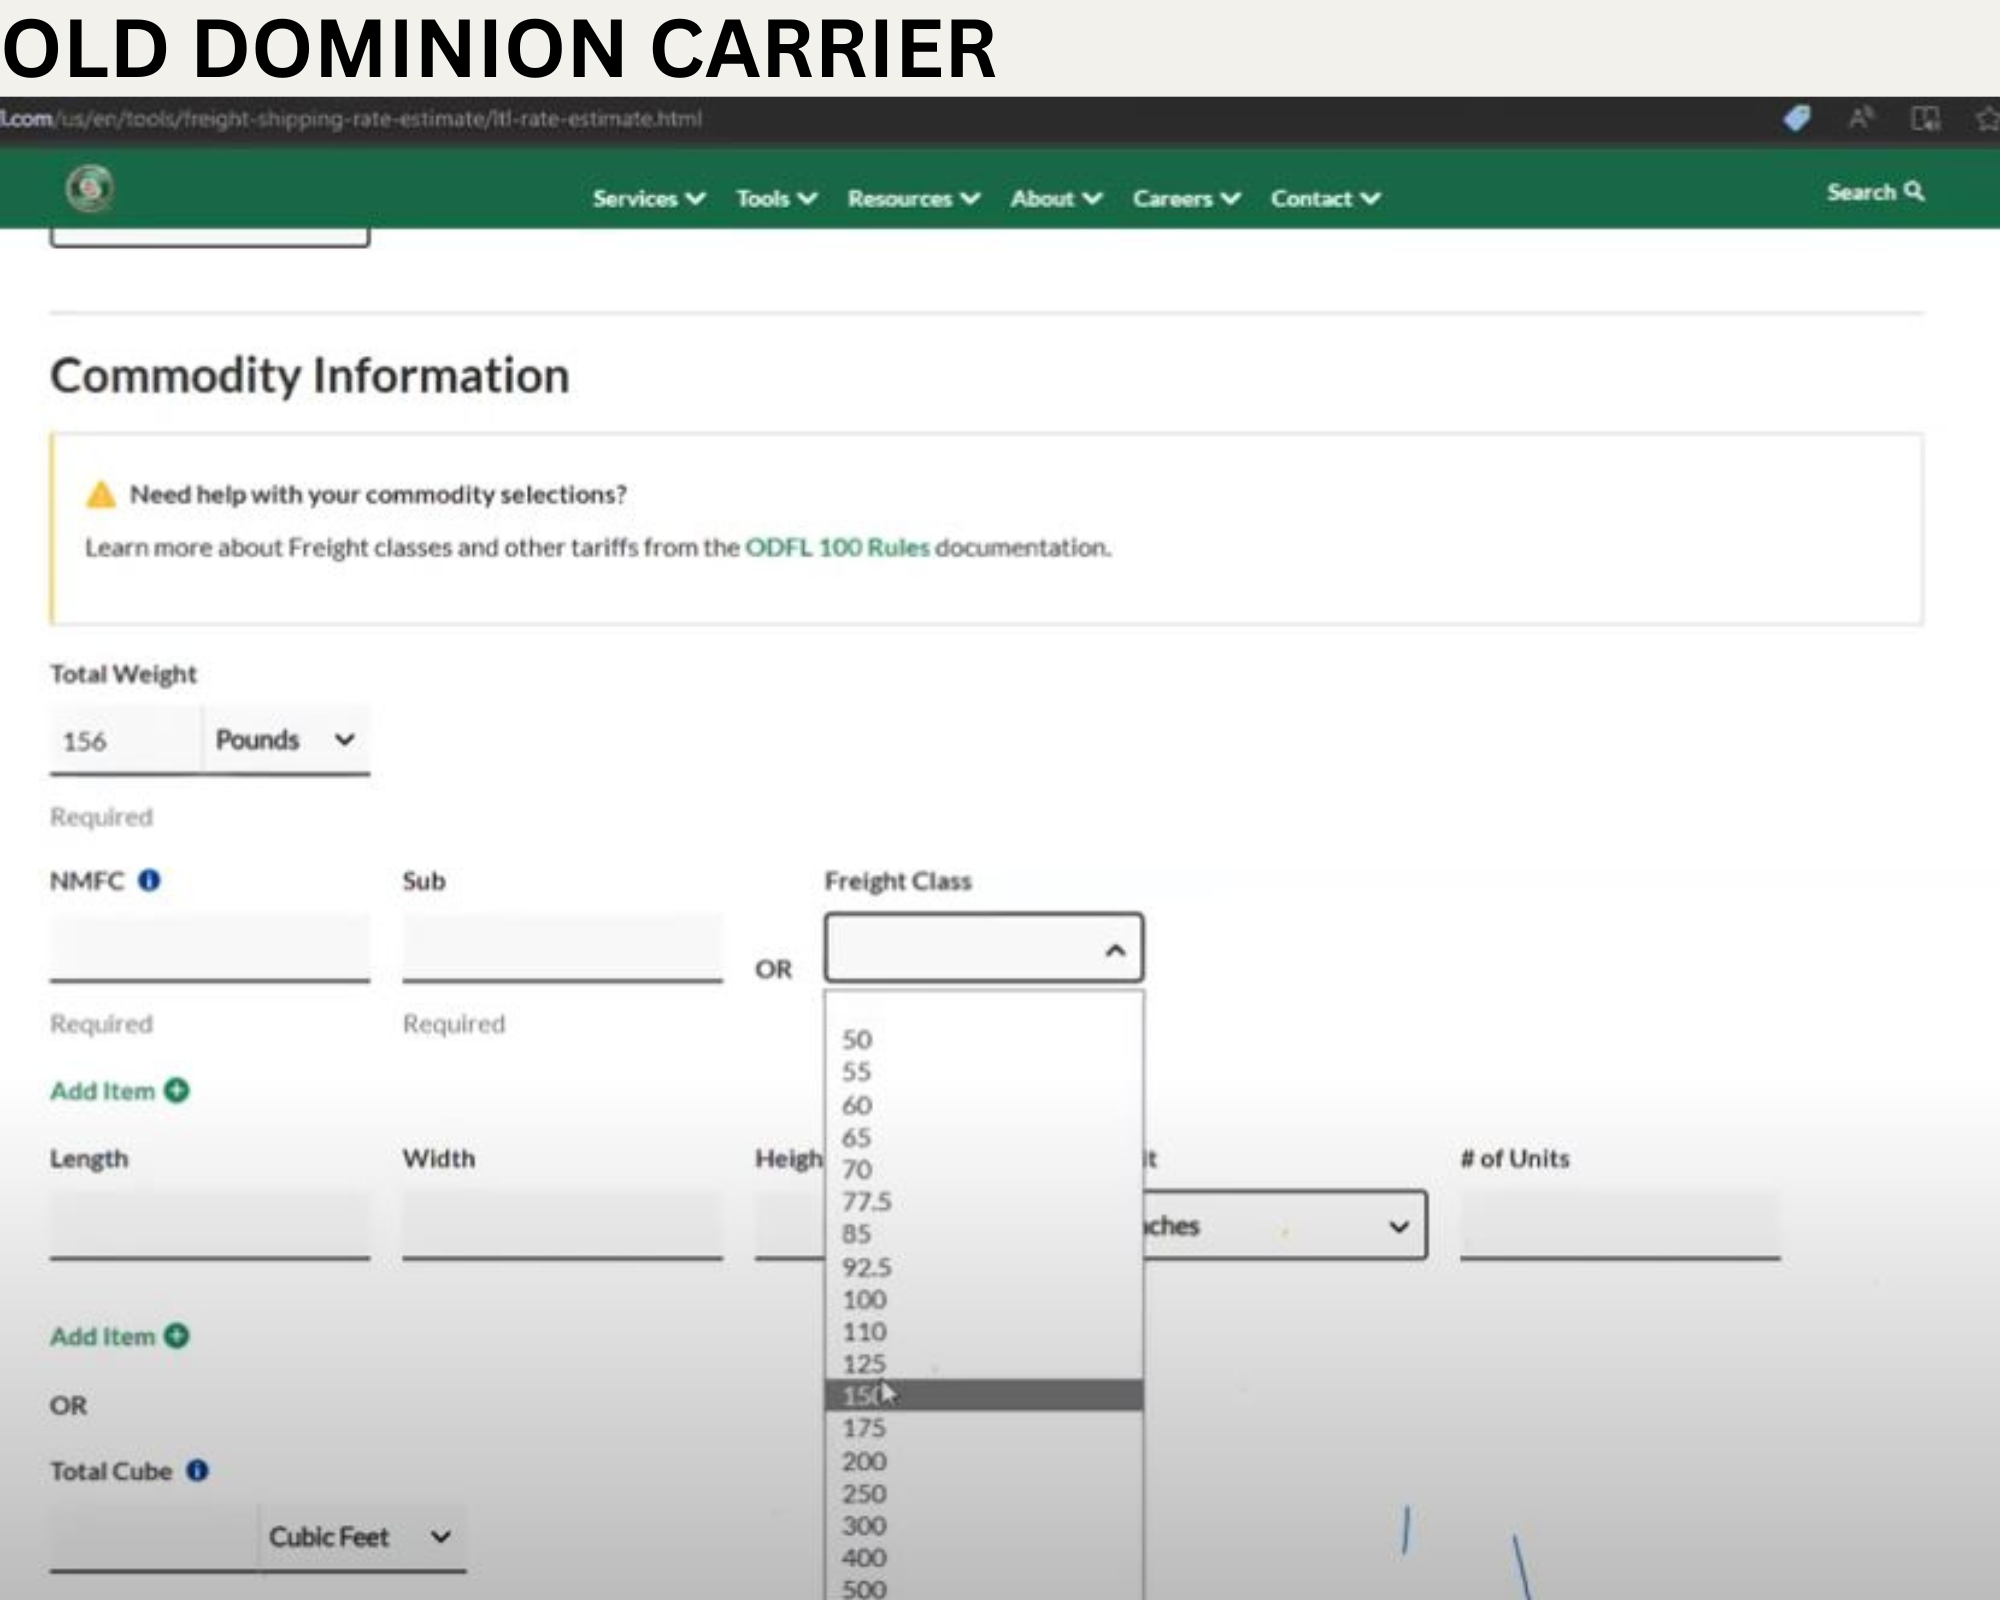2000x1600 pixels.
Task: Click the shopping tag browser icon
Action: click(x=1797, y=119)
